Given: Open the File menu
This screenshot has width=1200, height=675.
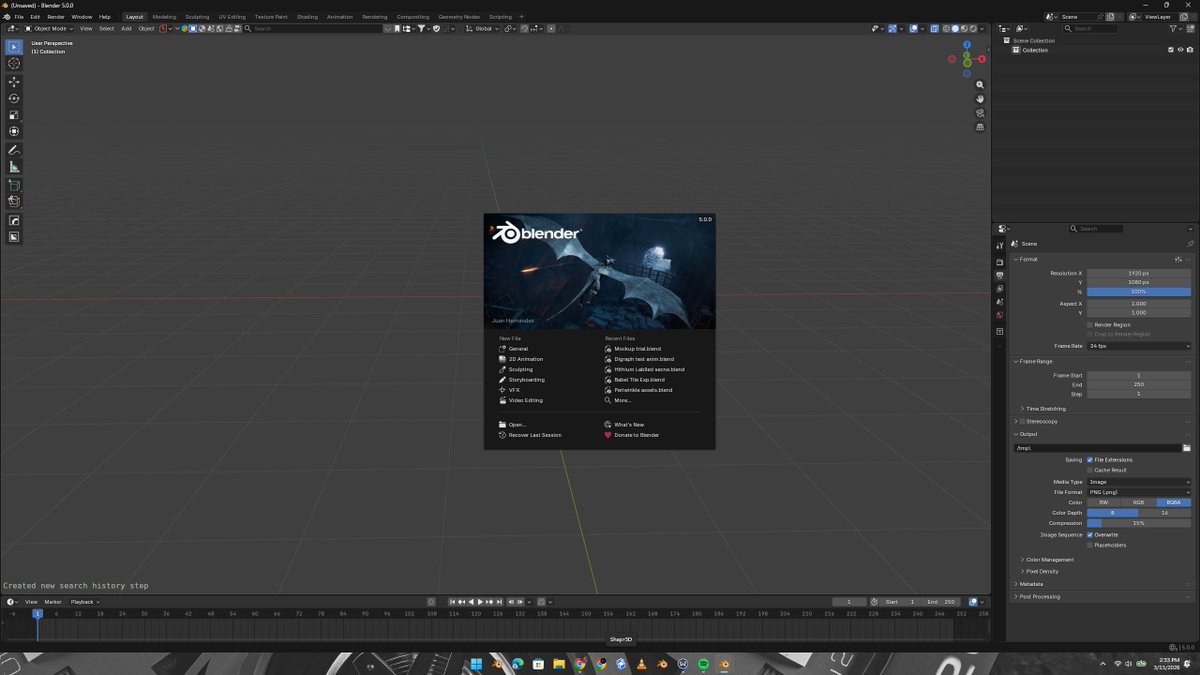Looking at the screenshot, I should click(19, 17).
